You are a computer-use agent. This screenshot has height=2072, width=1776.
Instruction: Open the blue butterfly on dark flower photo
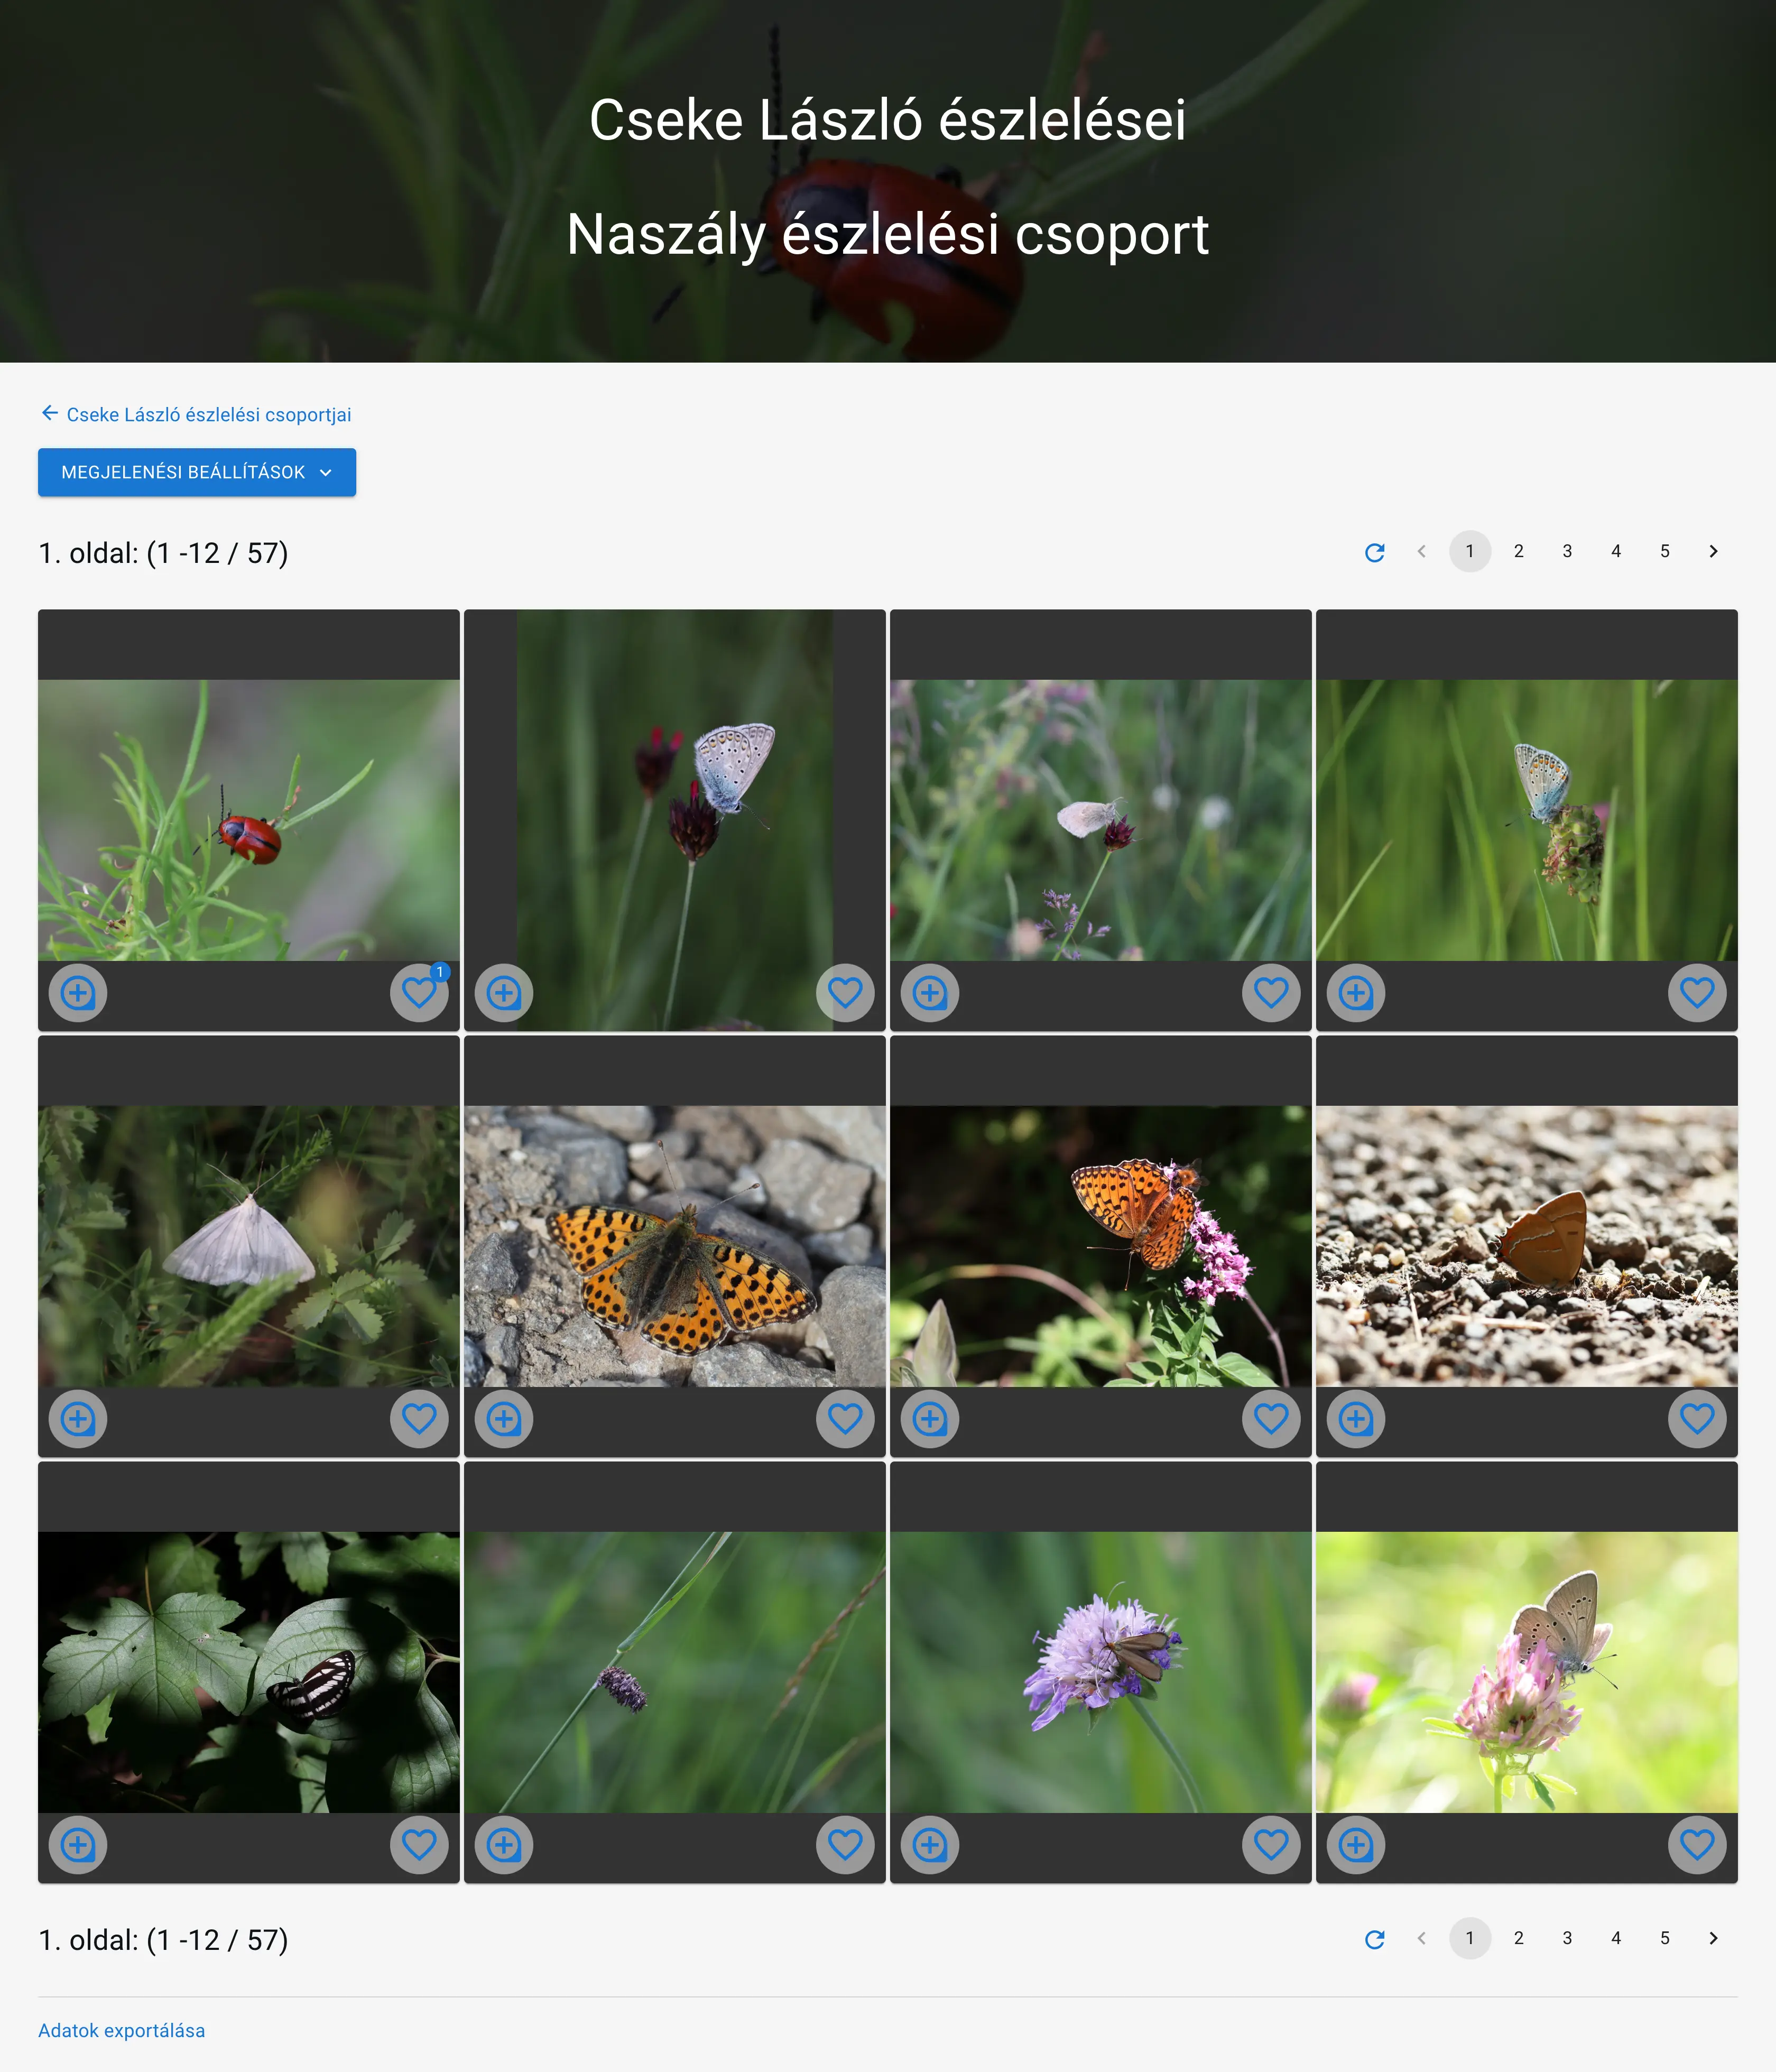[674, 800]
